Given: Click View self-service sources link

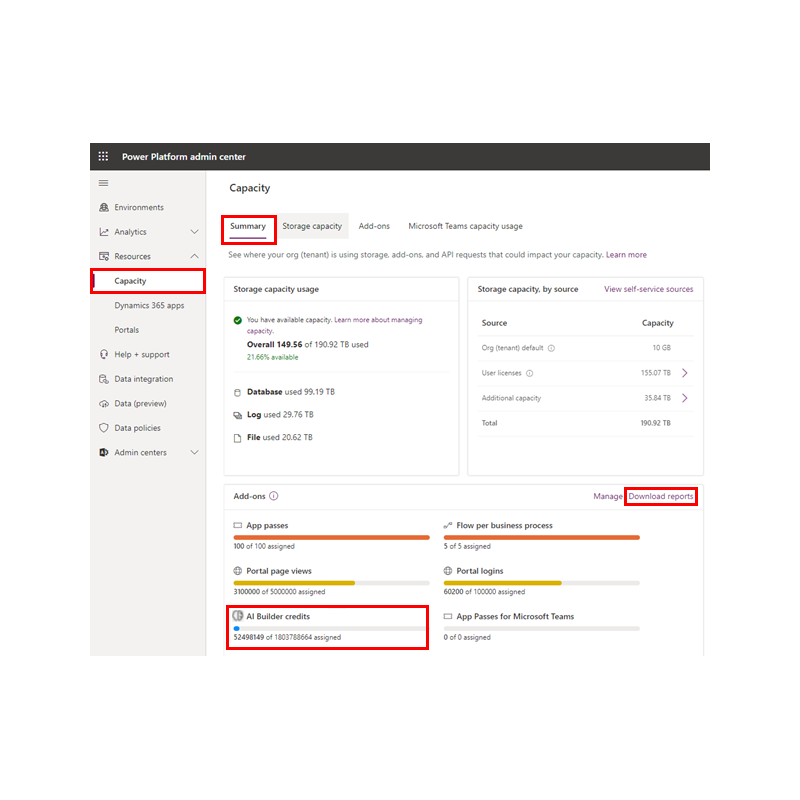Looking at the screenshot, I should click(x=648, y=289).
